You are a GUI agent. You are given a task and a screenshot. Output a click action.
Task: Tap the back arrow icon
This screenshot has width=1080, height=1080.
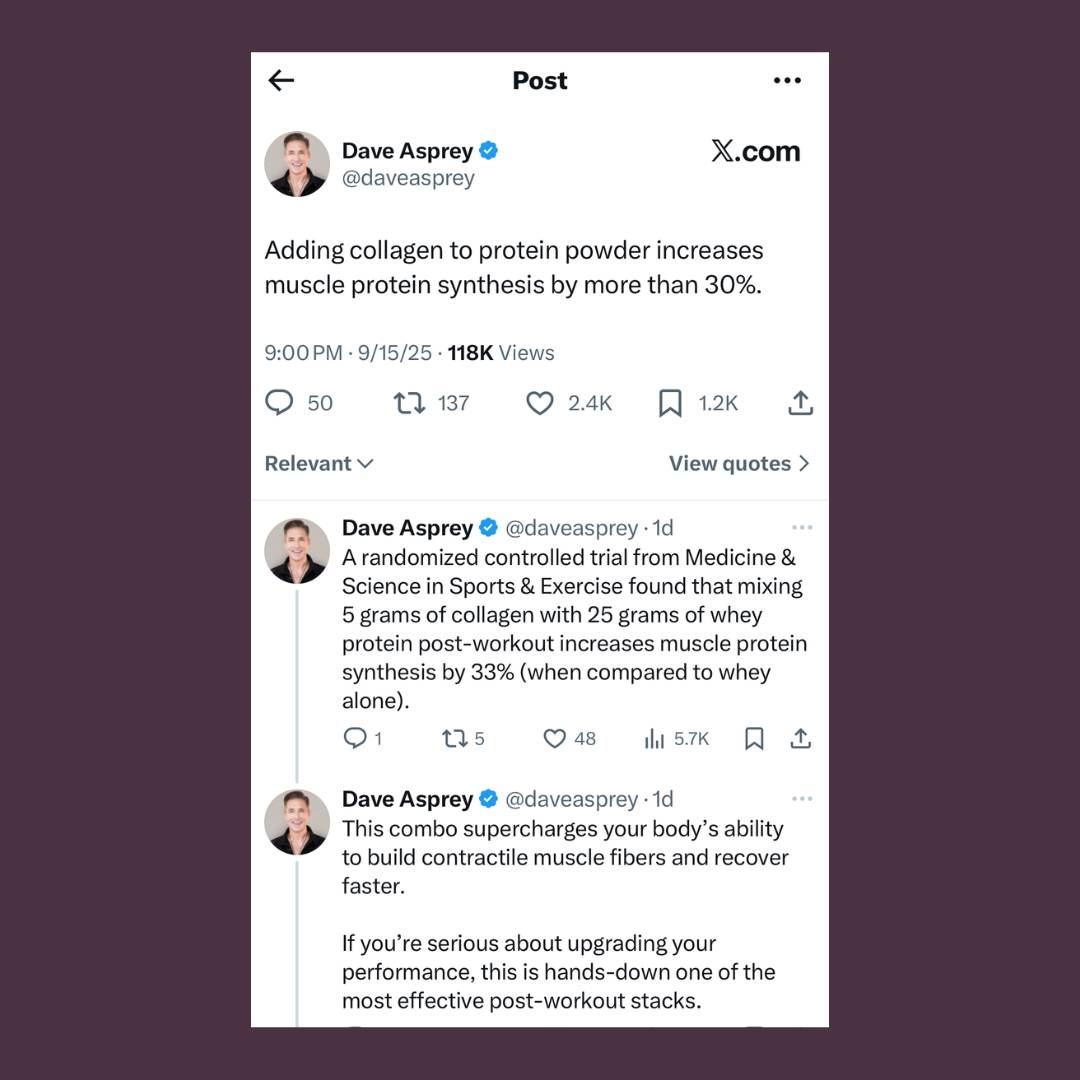pos(282,81)
